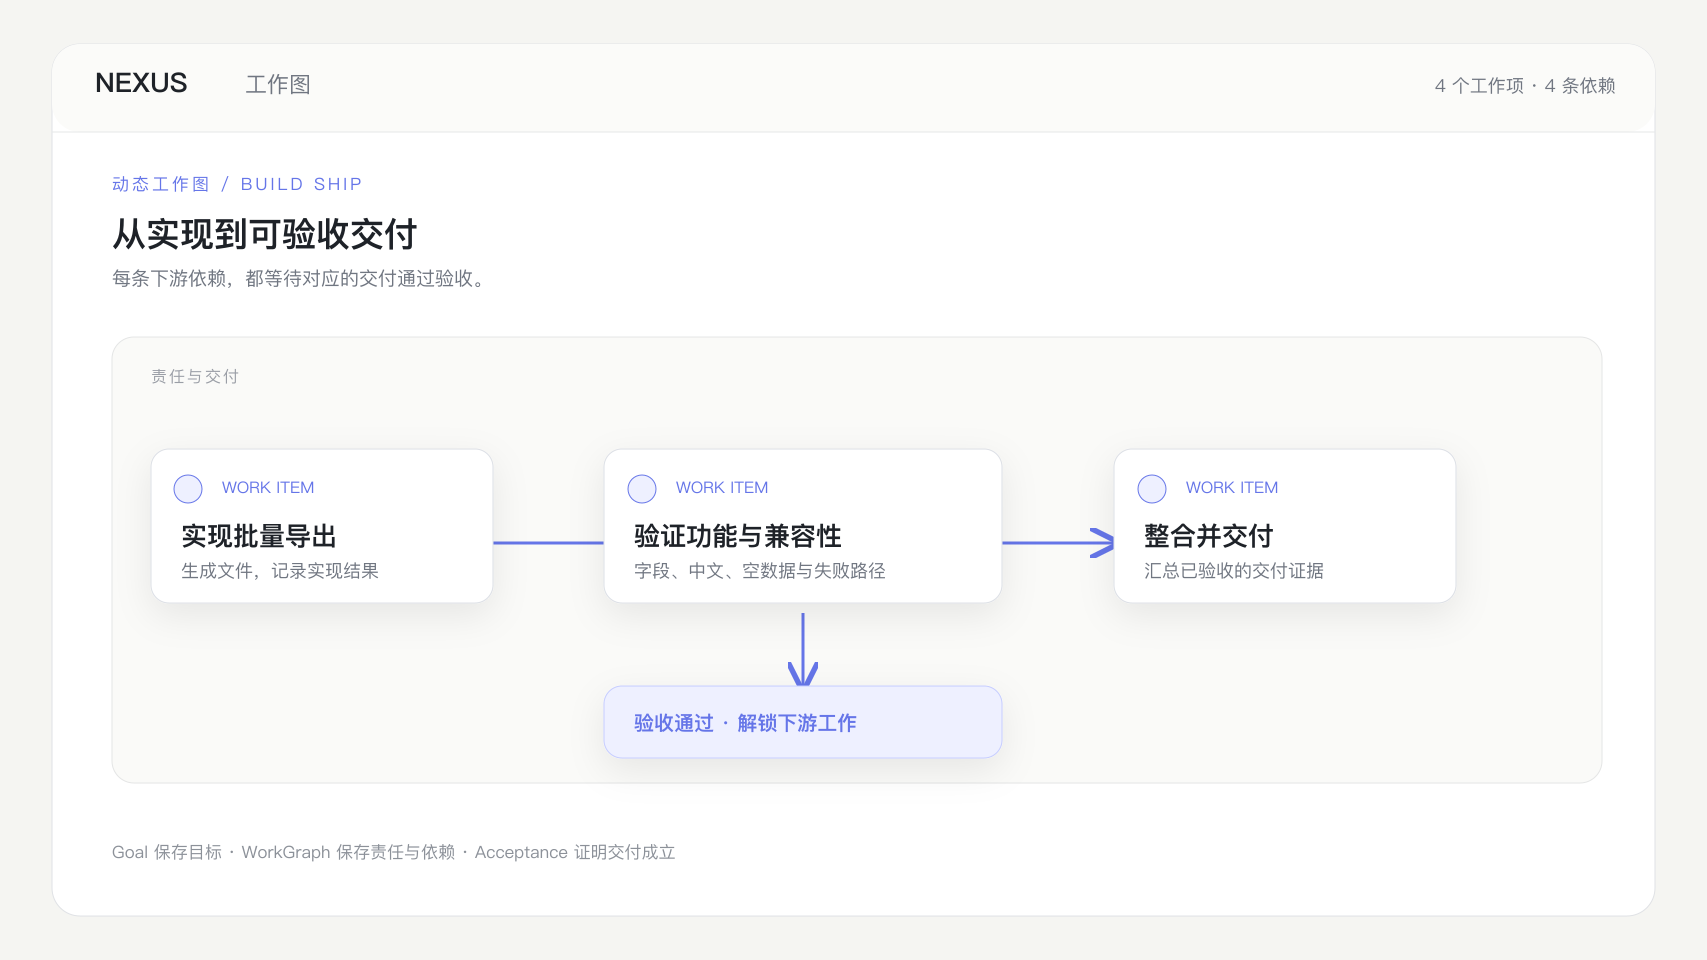
Task: Click the 4 个工作项 · 4 条依赖 summary
Action: [1525, 86]
